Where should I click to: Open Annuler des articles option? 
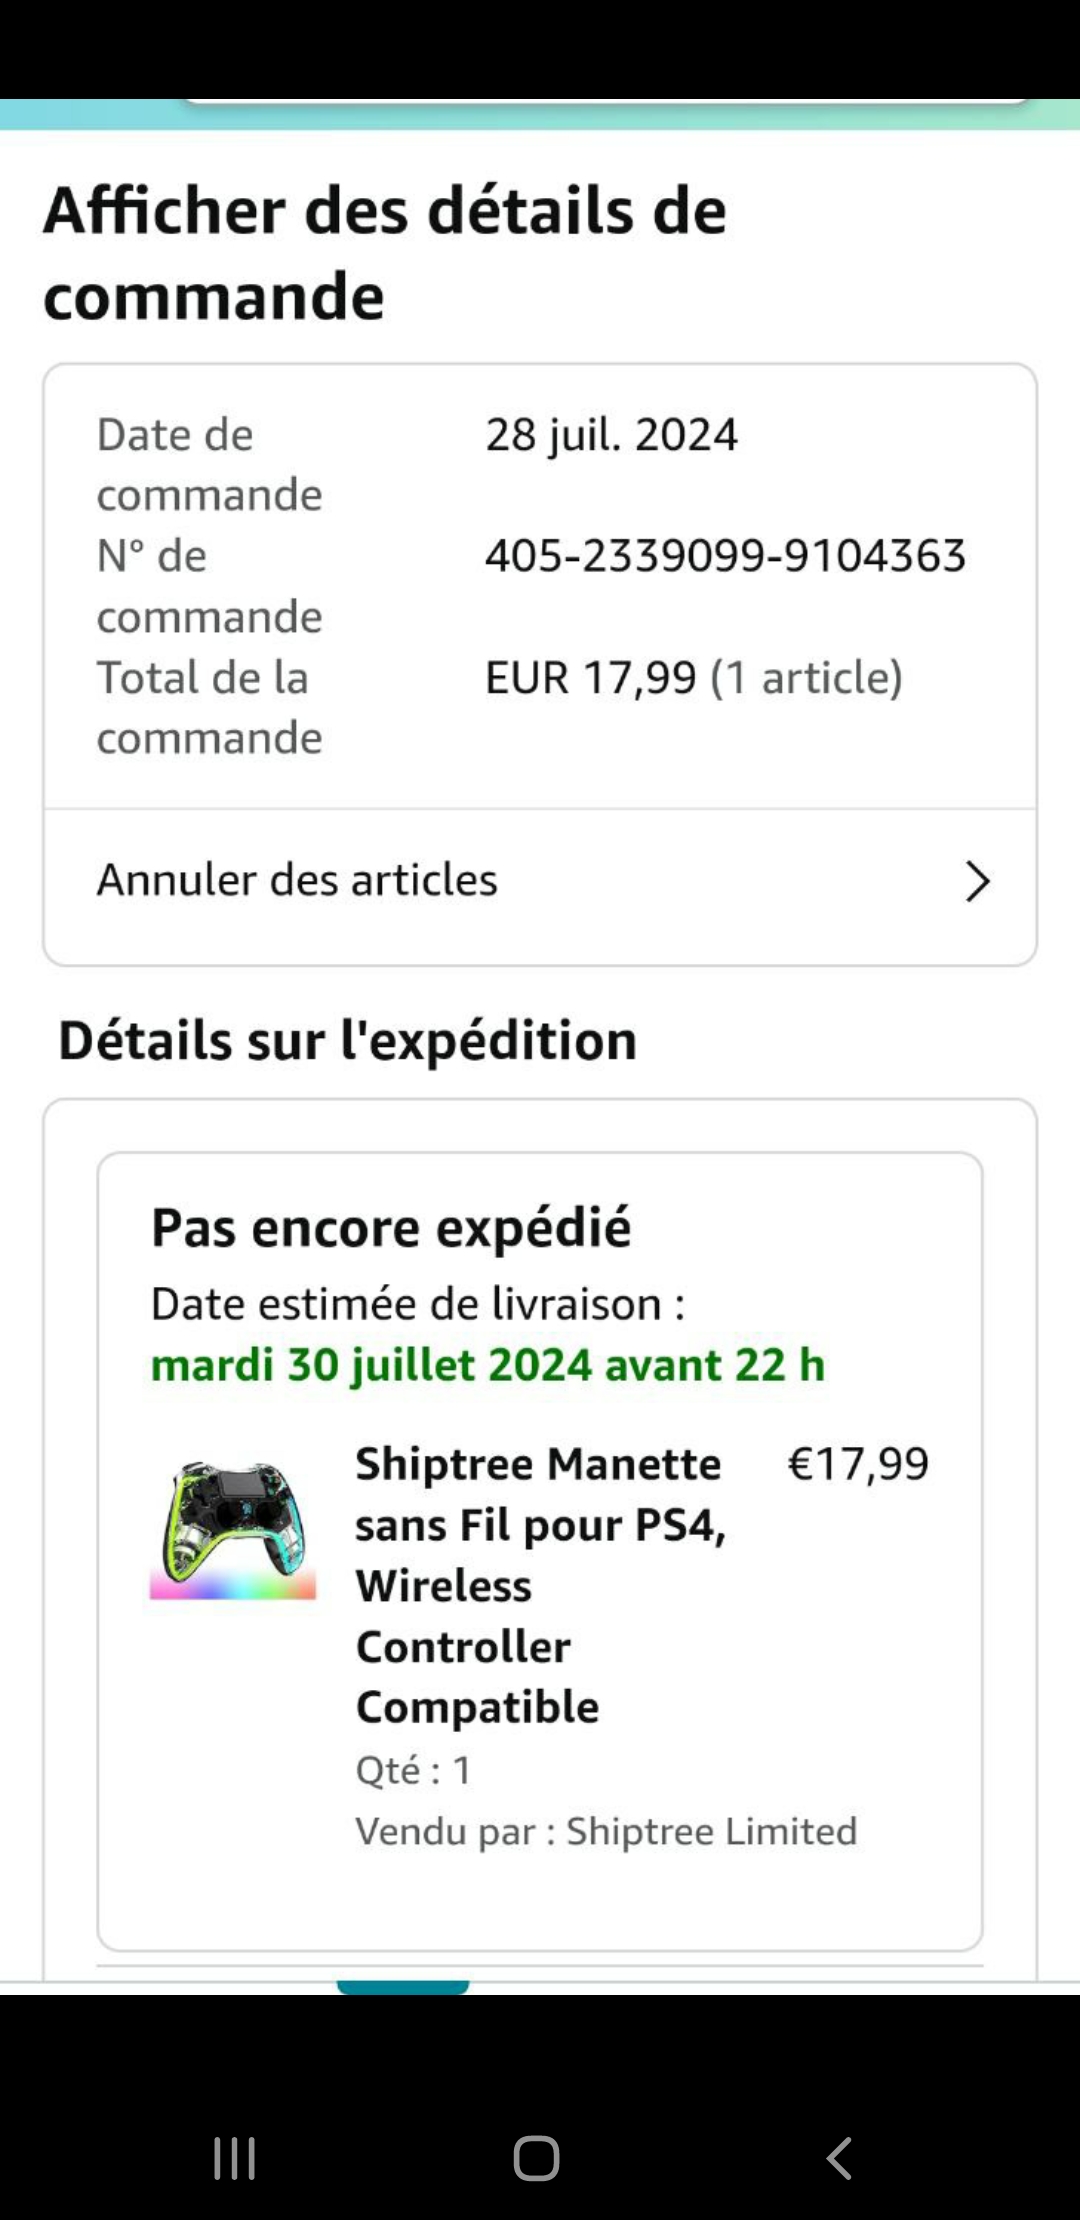point(298,881)
